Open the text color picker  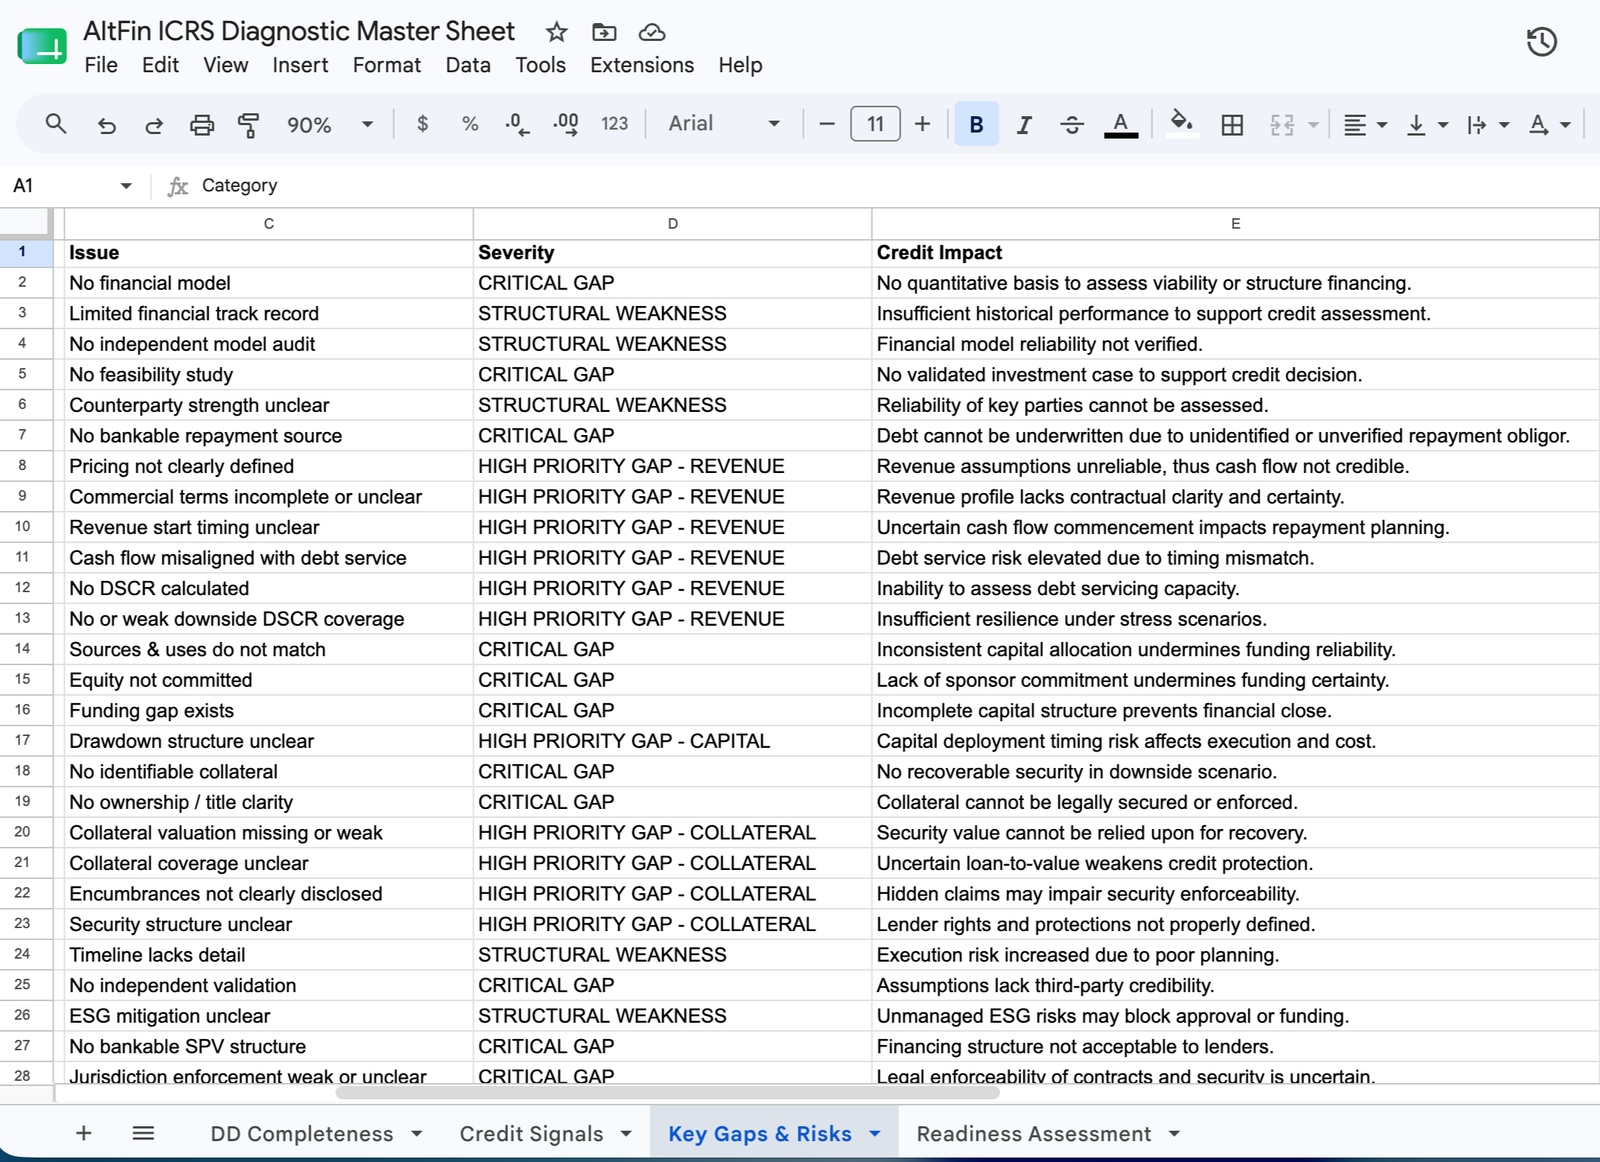point(1121,124)
